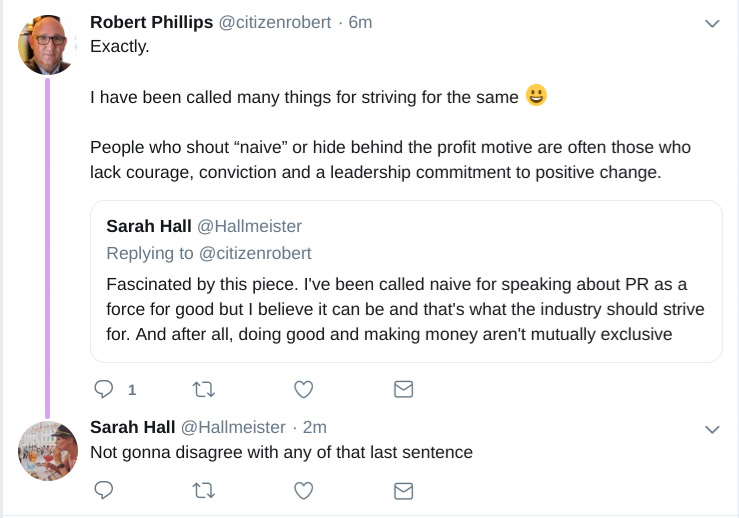Share Sarah Hall's tweet via direct message
The width and height of the screenshot is (739, 518).
[x=403, y=490]
